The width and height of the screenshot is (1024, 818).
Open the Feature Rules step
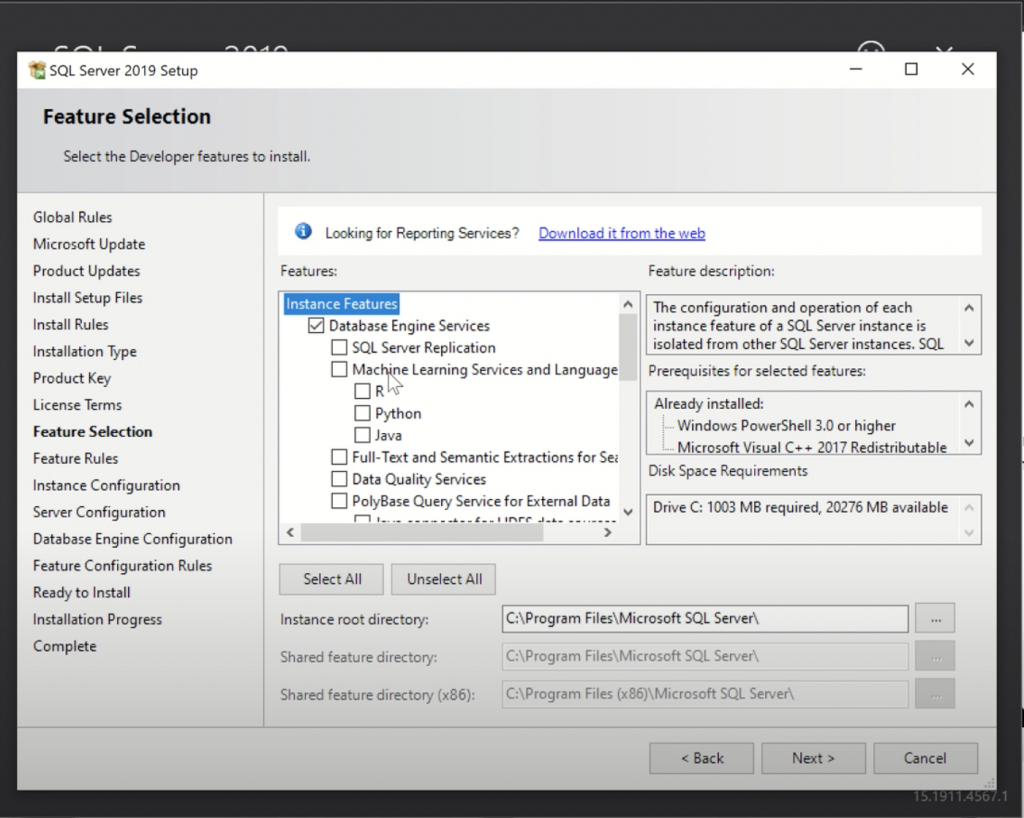coord(76,458)
